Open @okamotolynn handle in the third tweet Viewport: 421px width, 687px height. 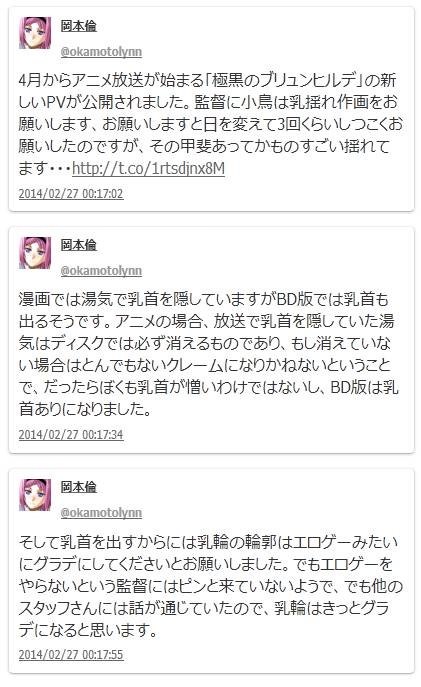tap(101, 512)
